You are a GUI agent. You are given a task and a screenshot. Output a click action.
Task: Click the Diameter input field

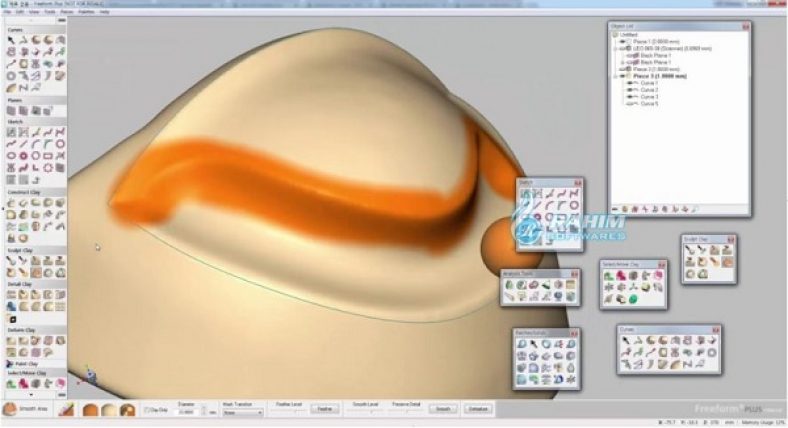click(186, 412)
